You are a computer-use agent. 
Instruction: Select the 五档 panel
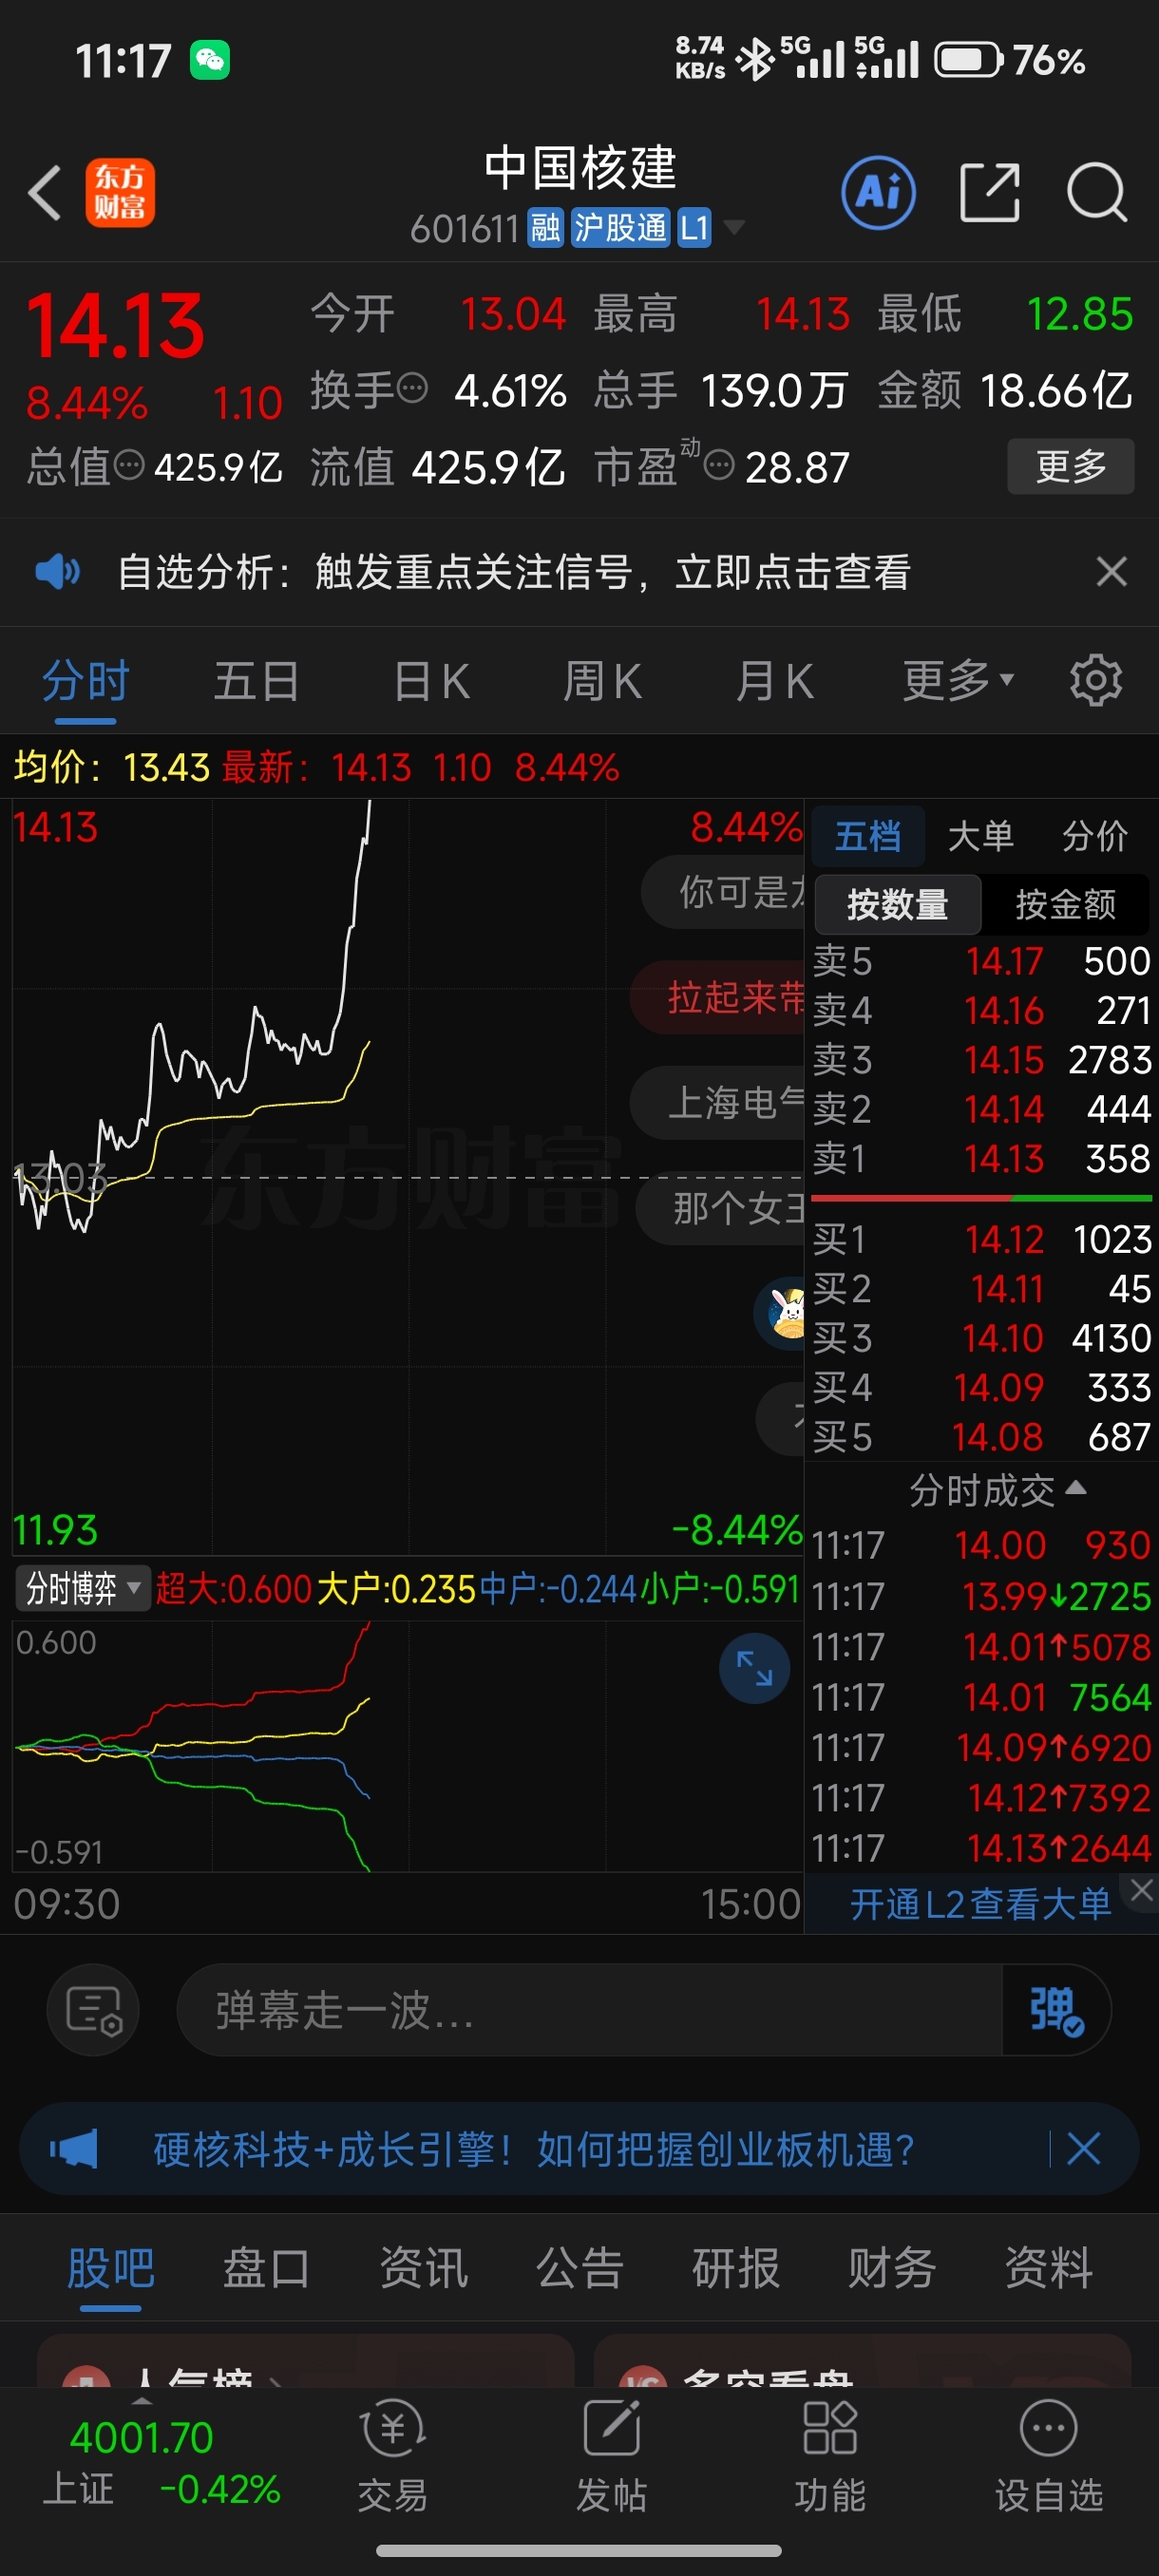(868, 835)
